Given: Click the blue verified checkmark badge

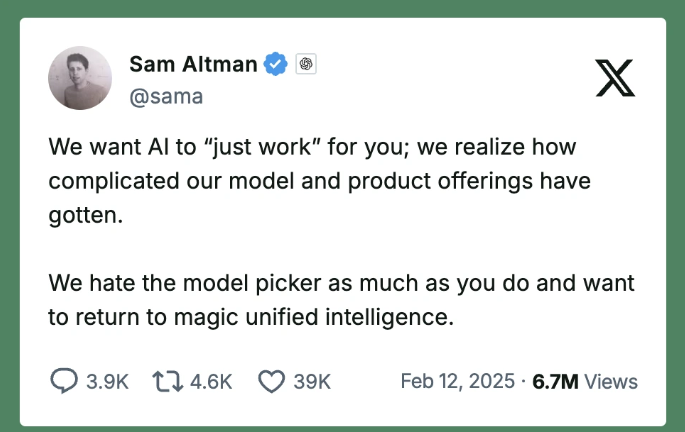Looking at the screenshot, I should click(275, 65).
